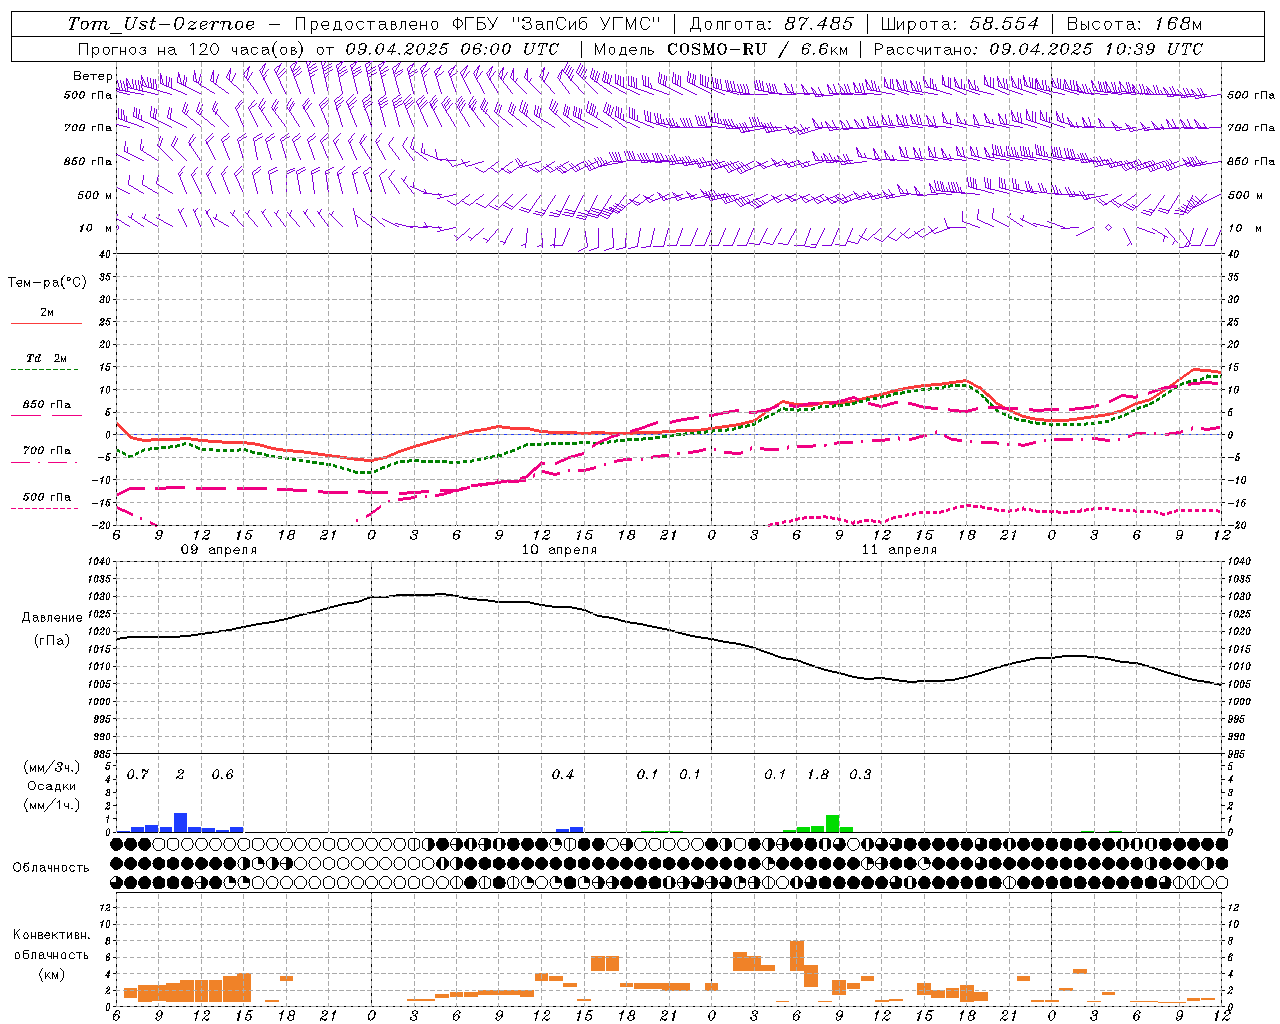The height and width of the screenshot is (1024, 1280).
Task: Click the 'Давление' pressure panel label
Action: [52, 618]
